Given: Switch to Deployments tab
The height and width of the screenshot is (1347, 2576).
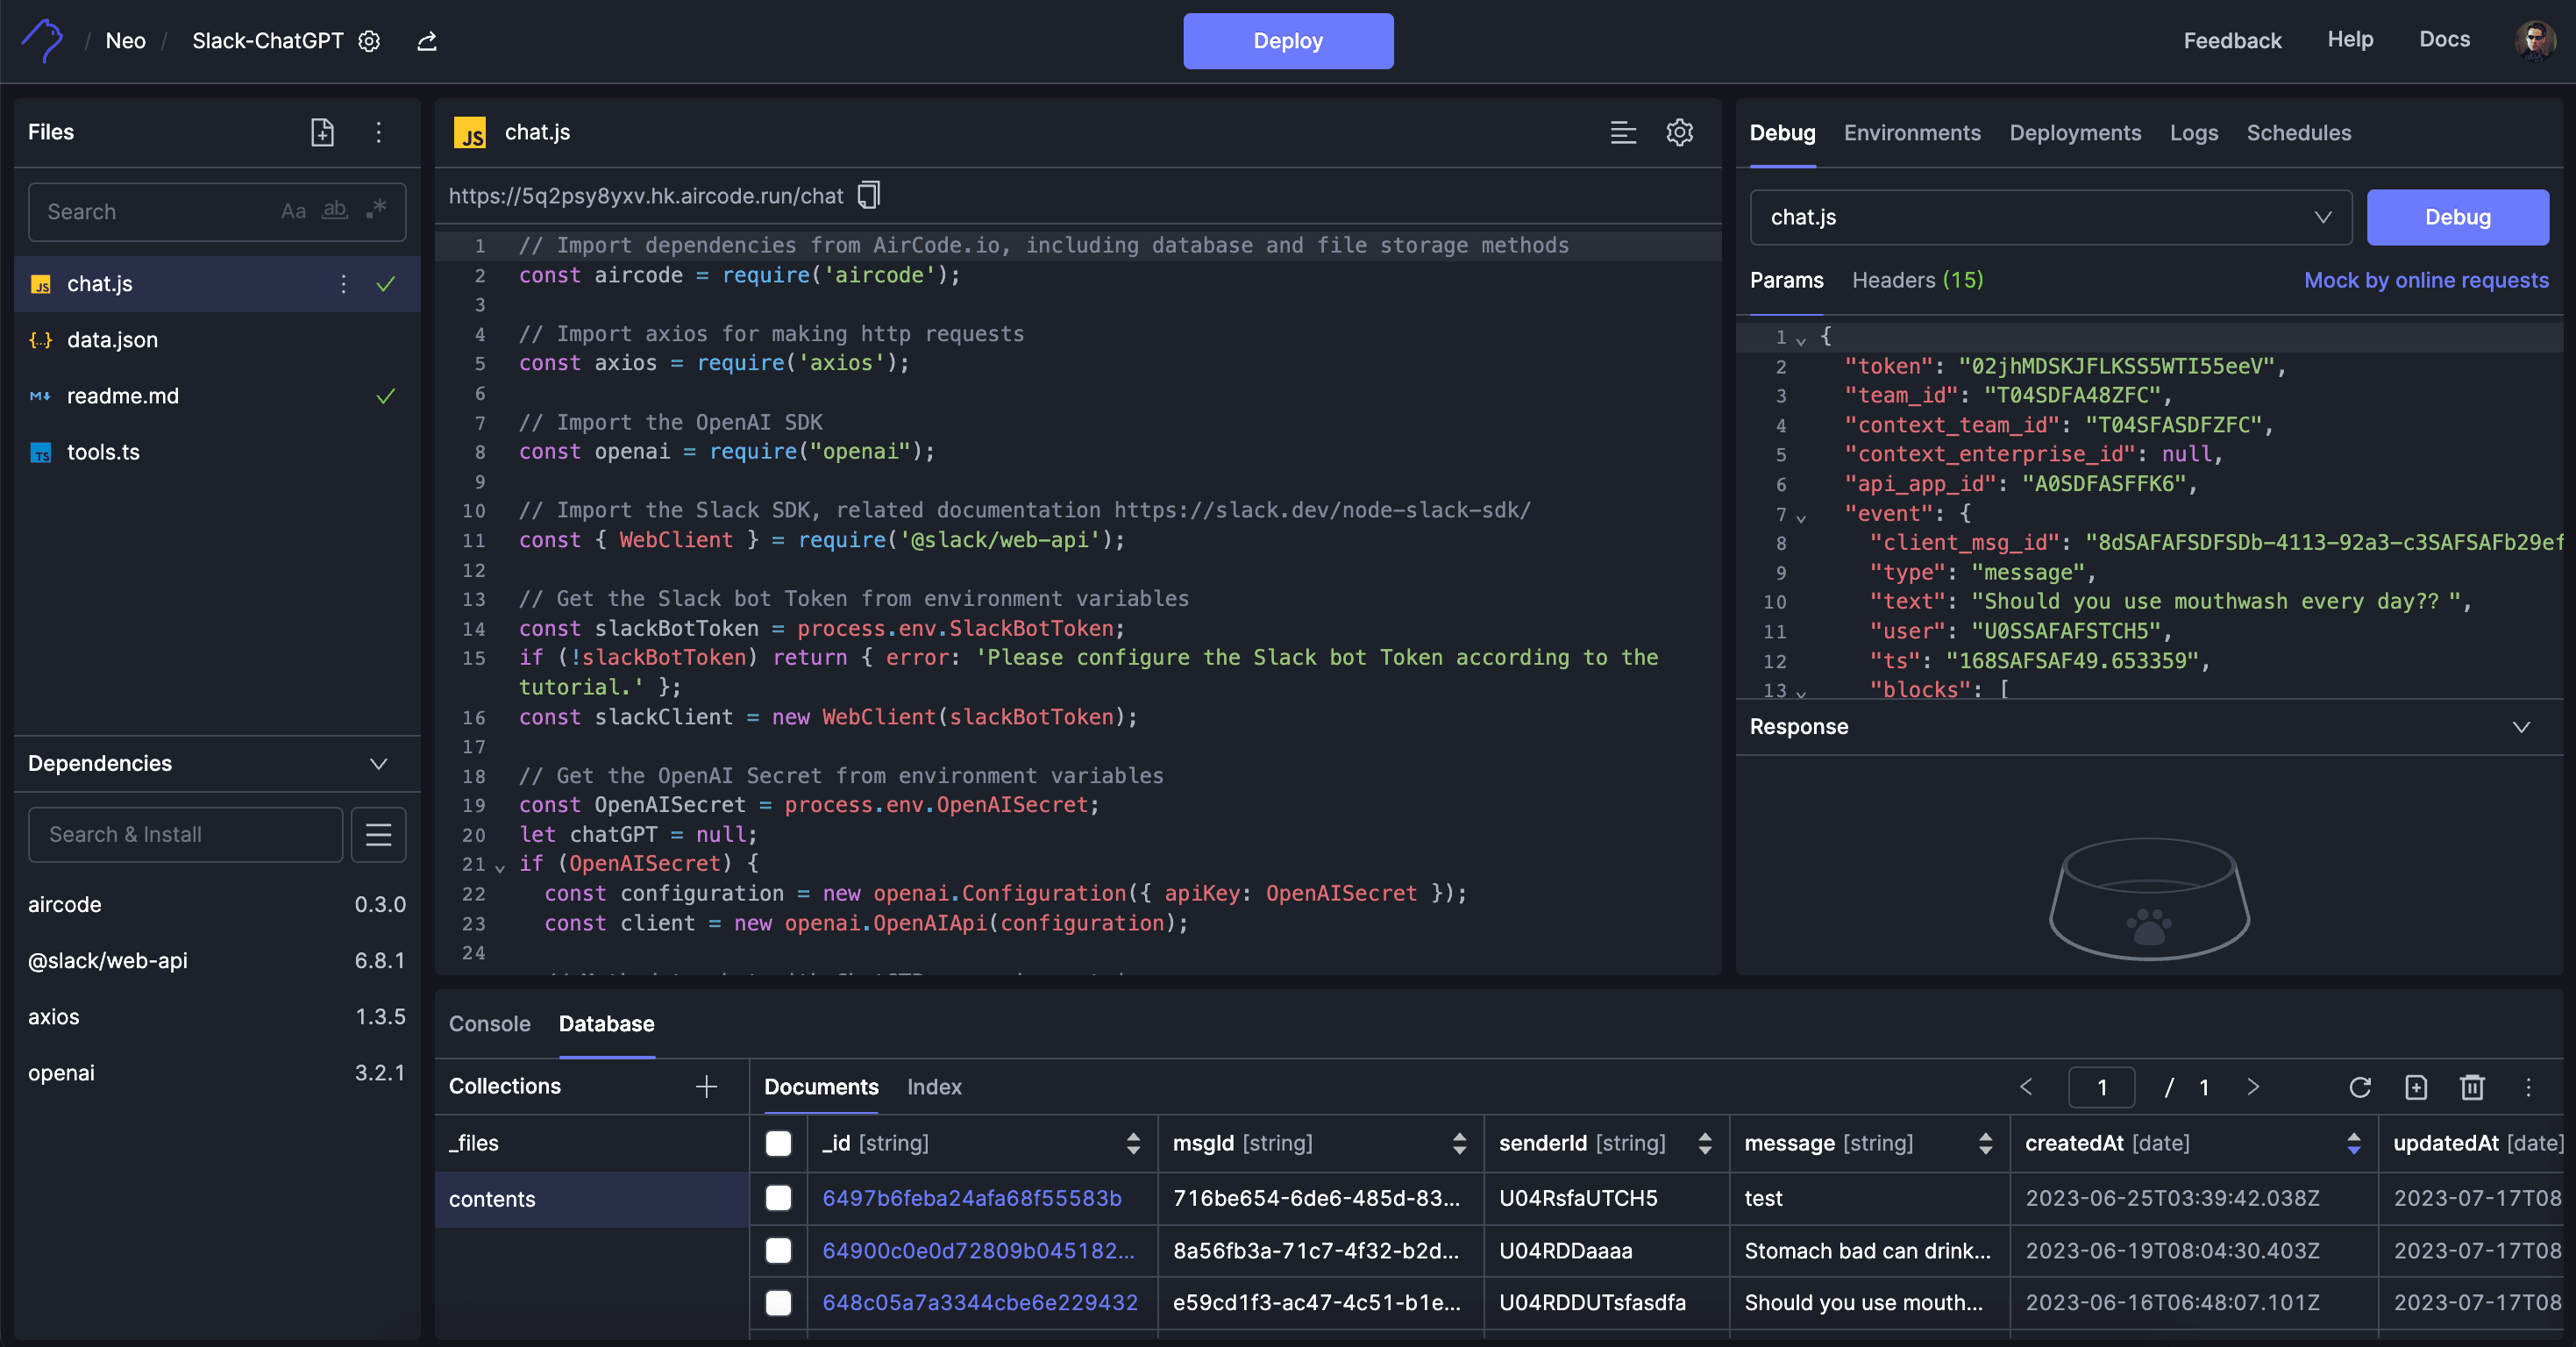Looking at the screenshot, I should 2075,133.
